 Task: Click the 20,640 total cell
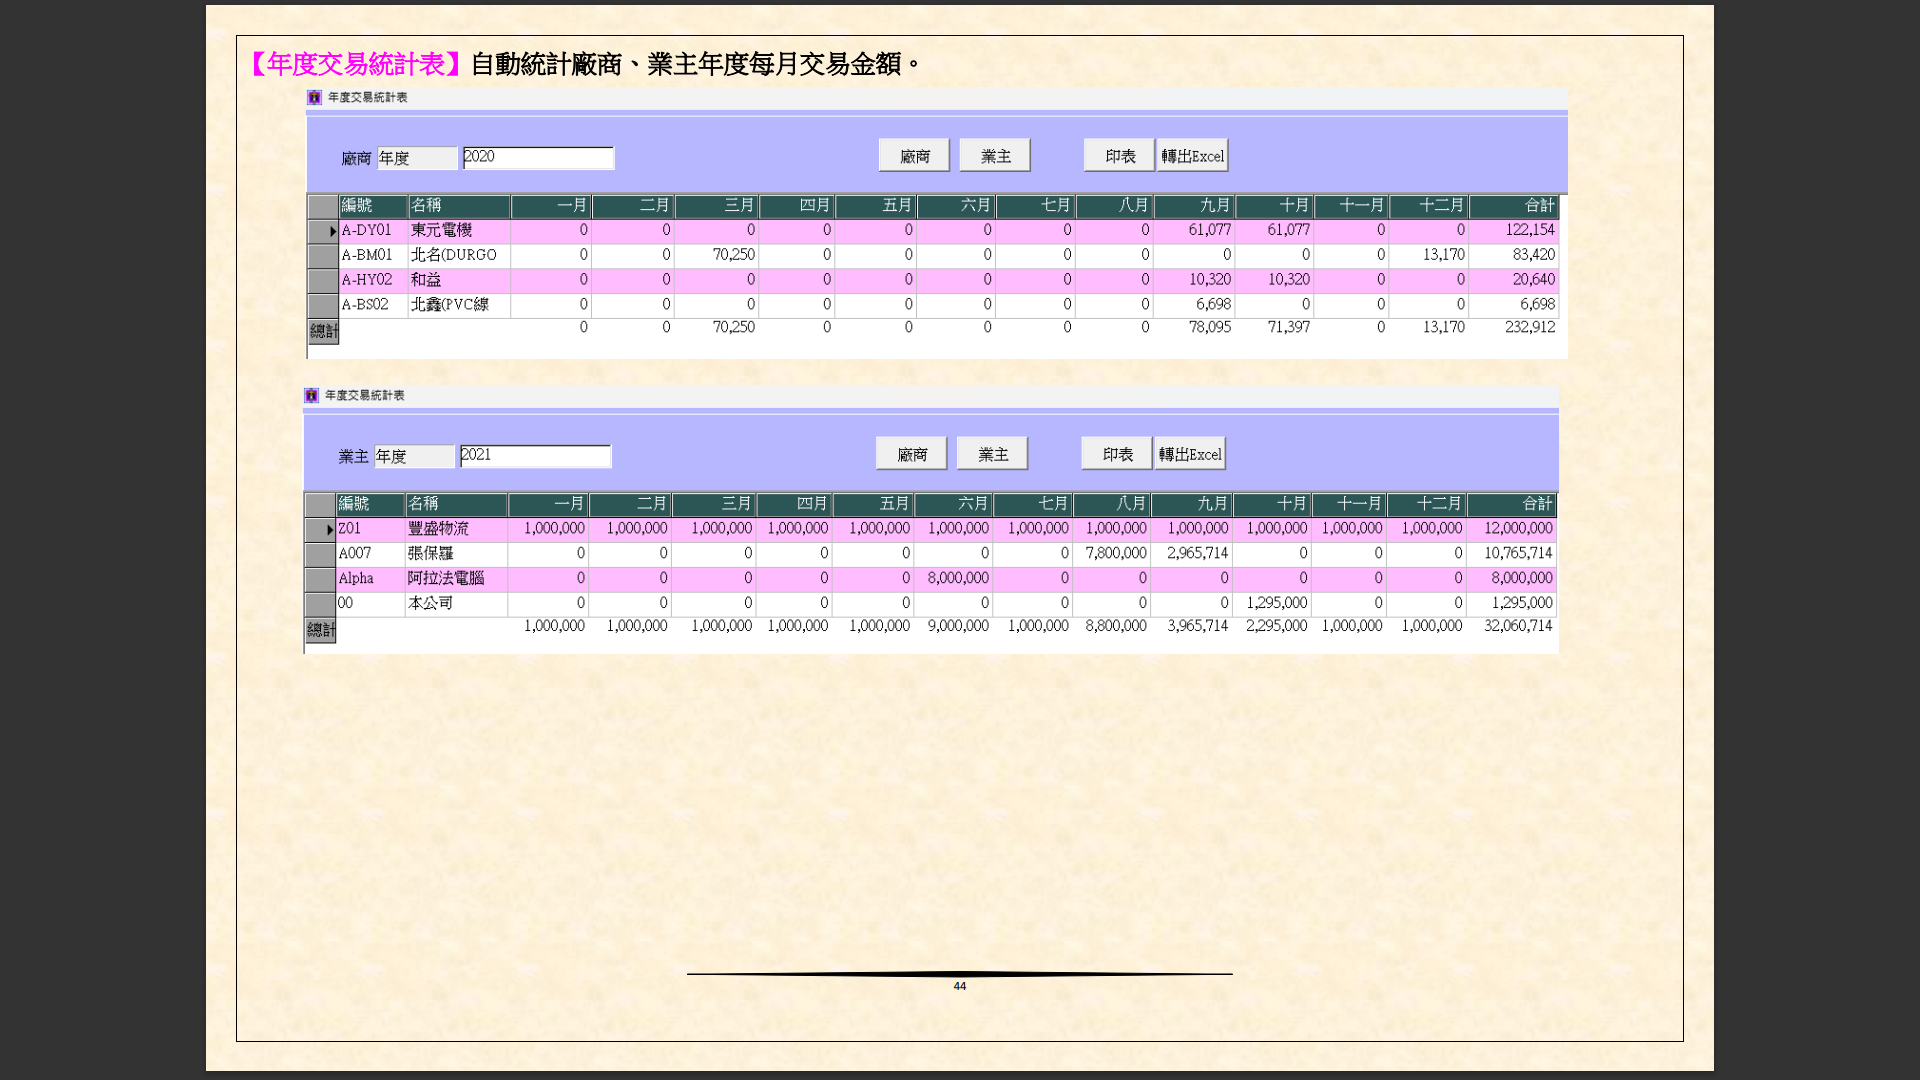(1513, 281)
